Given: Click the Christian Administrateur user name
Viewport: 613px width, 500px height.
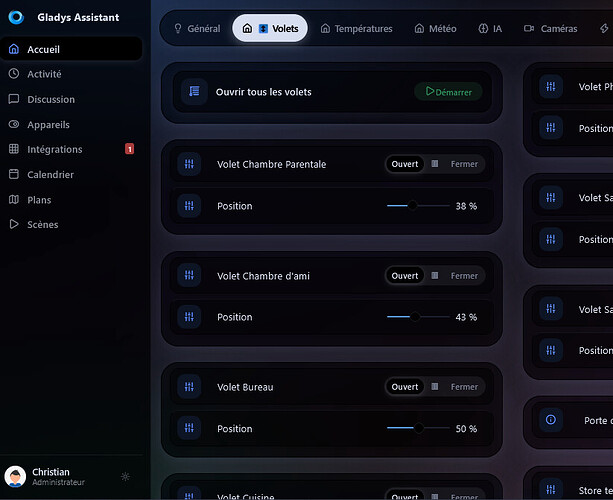Looking at the screenshot, I should click(x=58, y=477).
